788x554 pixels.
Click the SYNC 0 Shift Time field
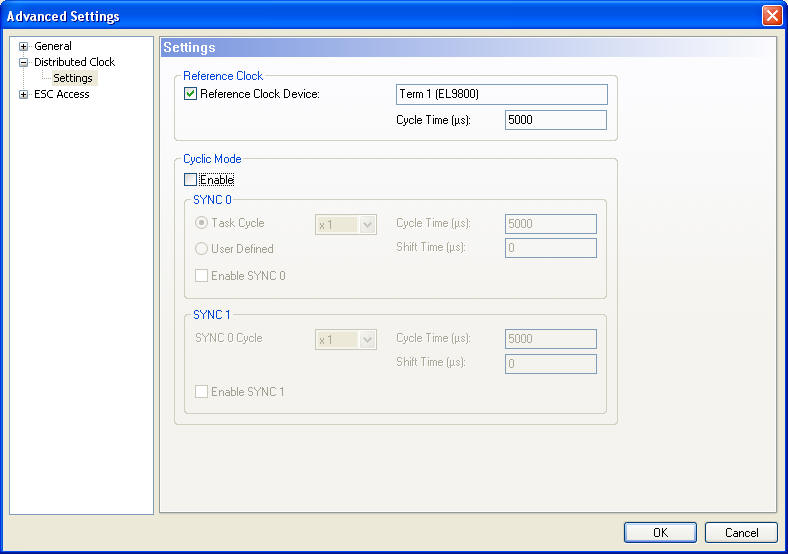coord(551,248)
